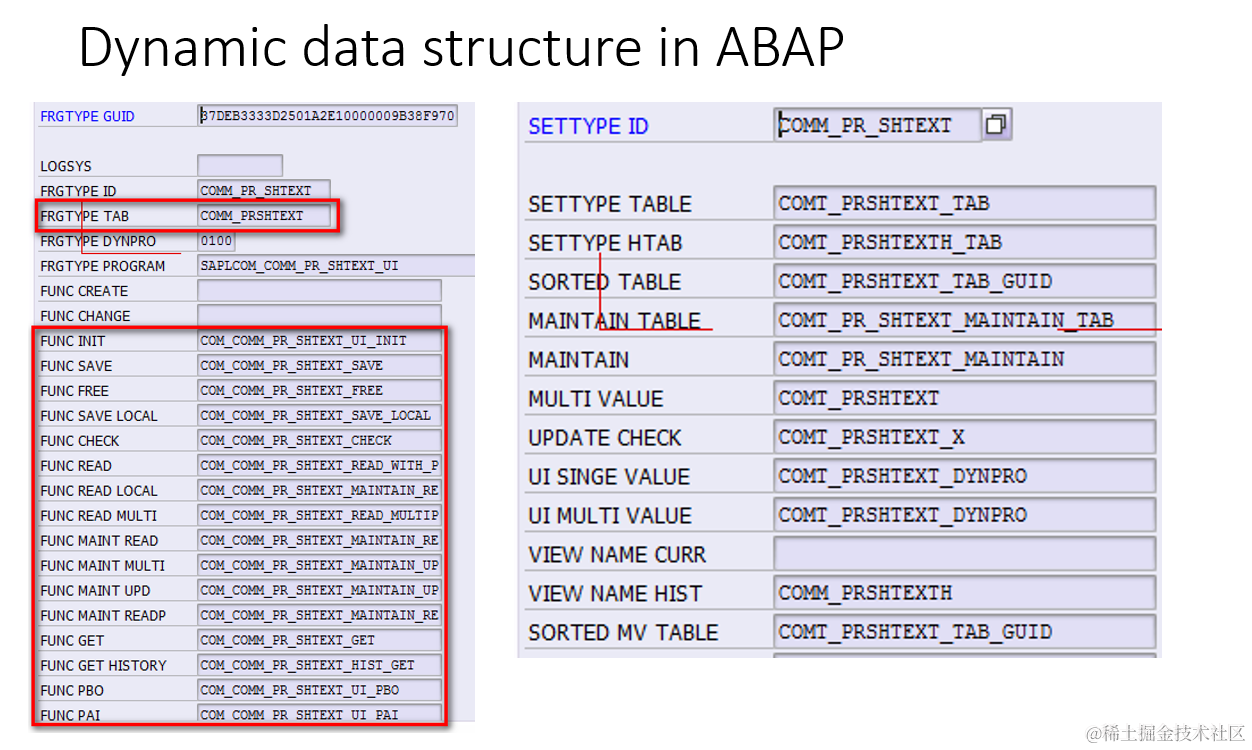Select the FUNC MAINT MULTI field
Viewport: 1252px width, 750px height.
click(319, 566)
